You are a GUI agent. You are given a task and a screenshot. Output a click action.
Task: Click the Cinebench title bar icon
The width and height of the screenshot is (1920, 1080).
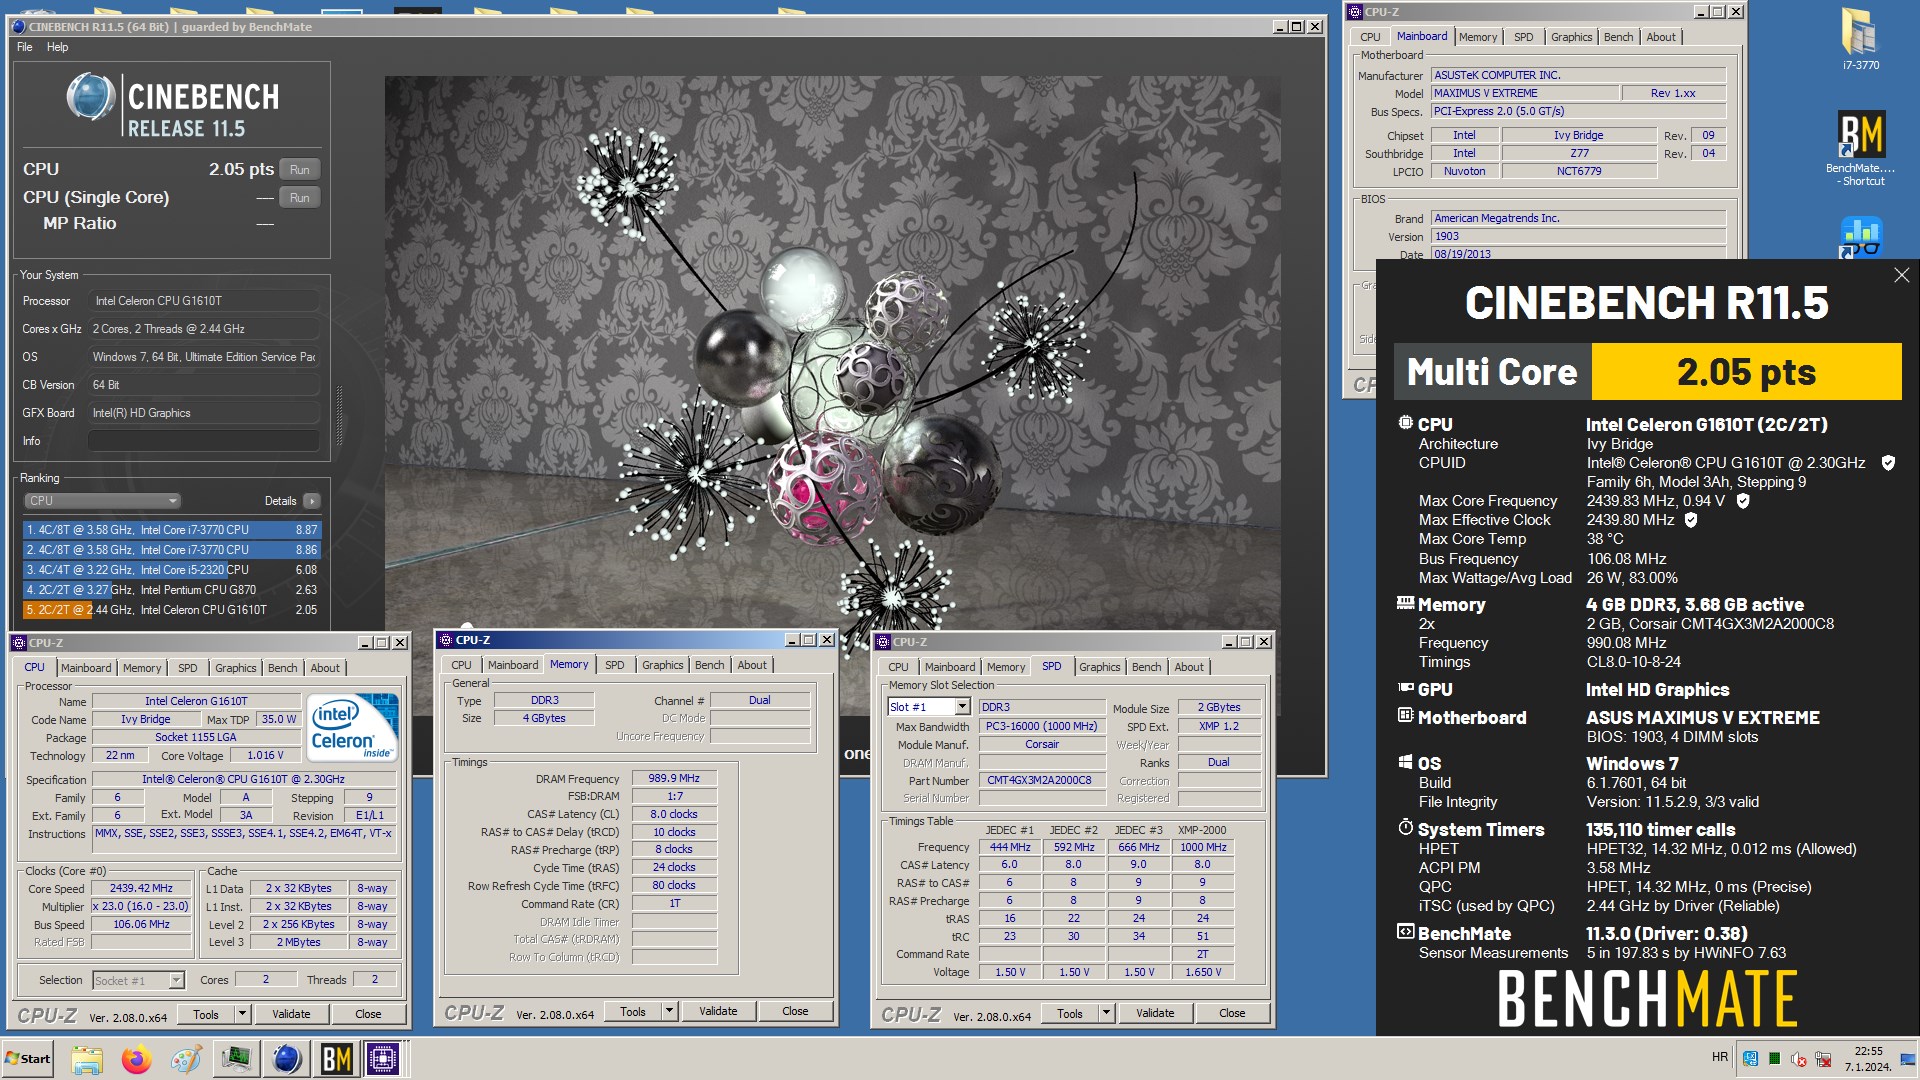pos(19,27)
